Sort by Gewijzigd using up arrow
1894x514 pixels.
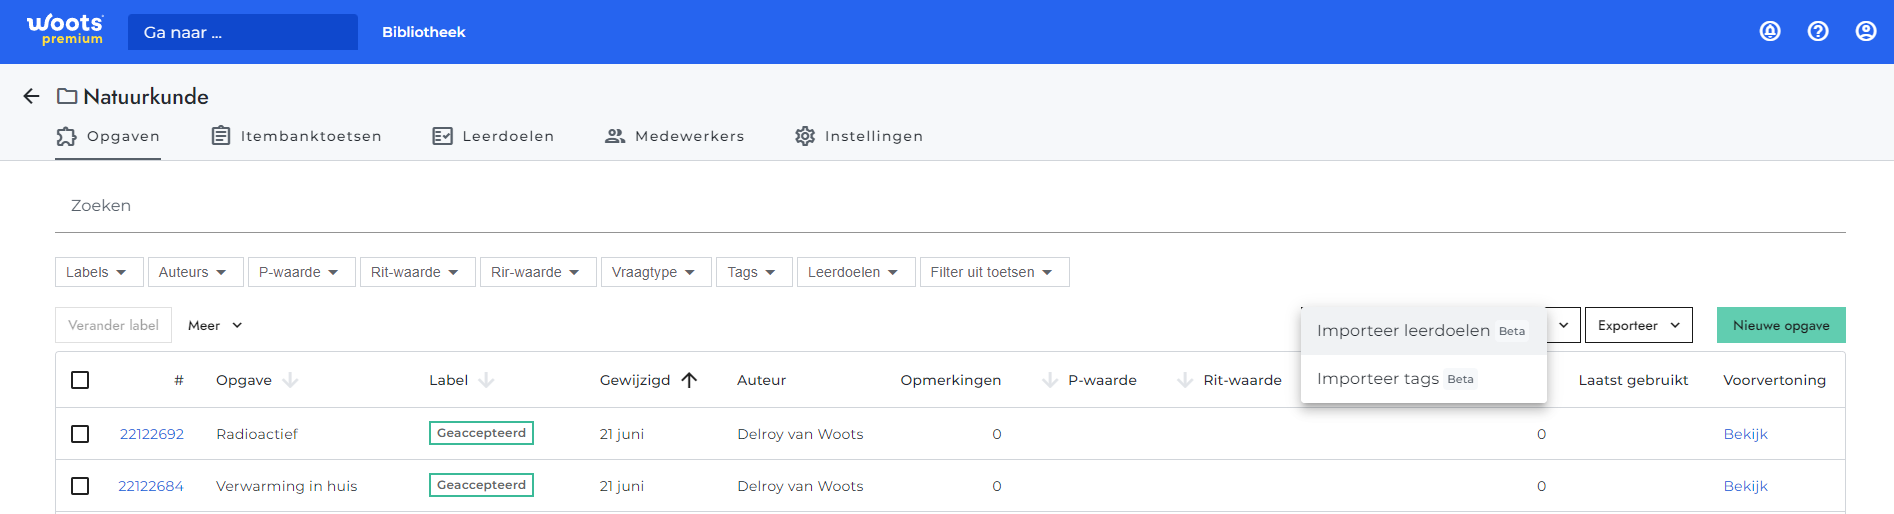coord(689,380)
